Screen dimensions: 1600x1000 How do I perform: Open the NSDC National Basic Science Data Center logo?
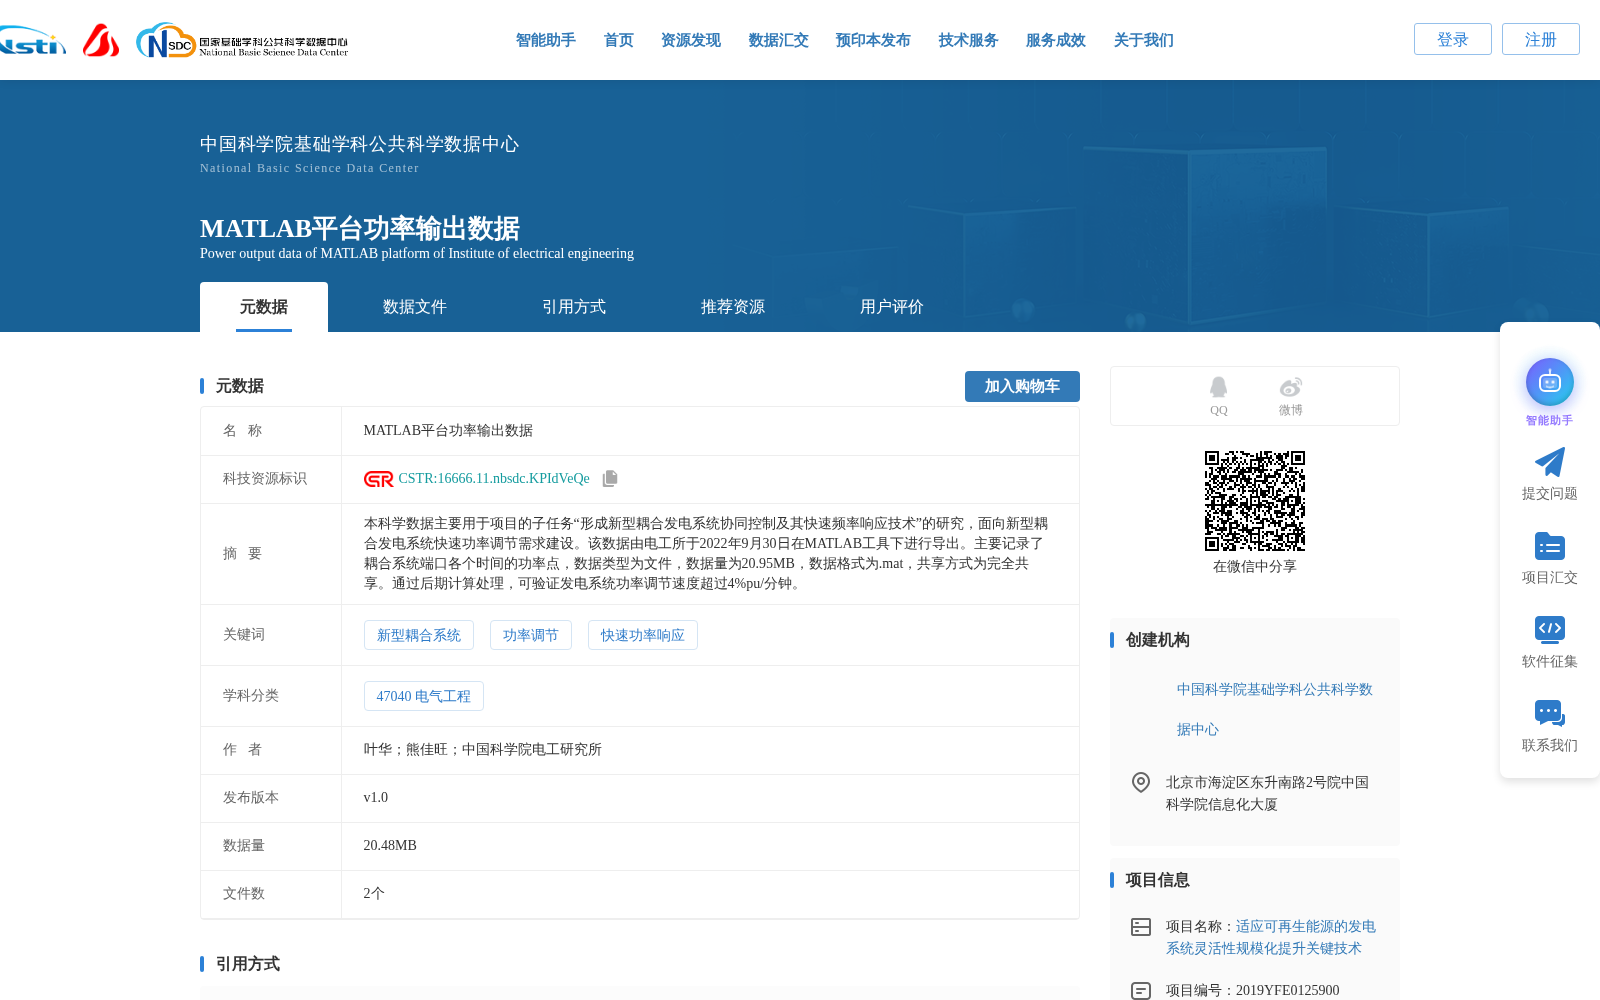242,41
